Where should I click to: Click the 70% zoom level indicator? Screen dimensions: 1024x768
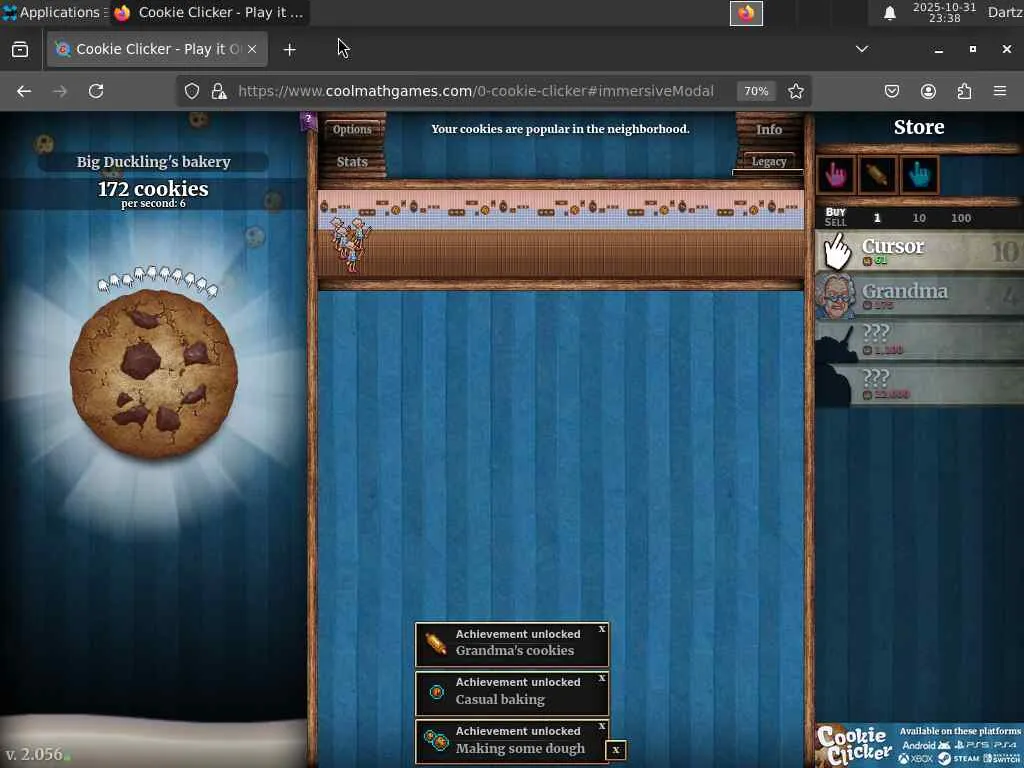[756, 91]
